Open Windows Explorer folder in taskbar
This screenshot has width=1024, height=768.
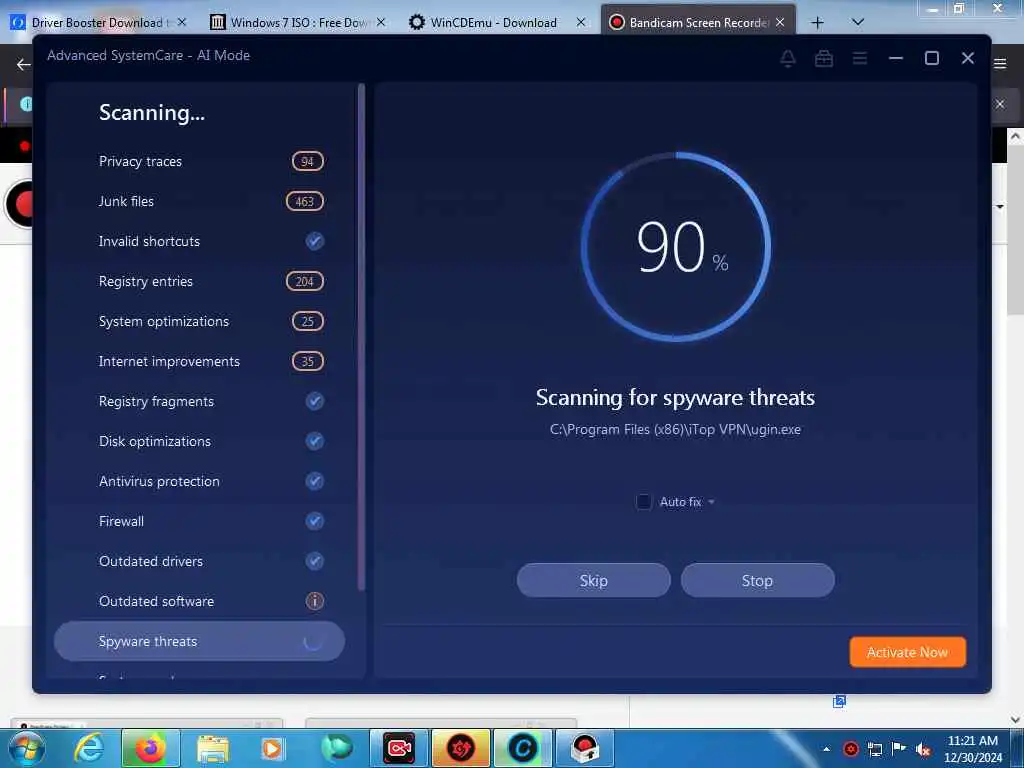pos(213,748)
